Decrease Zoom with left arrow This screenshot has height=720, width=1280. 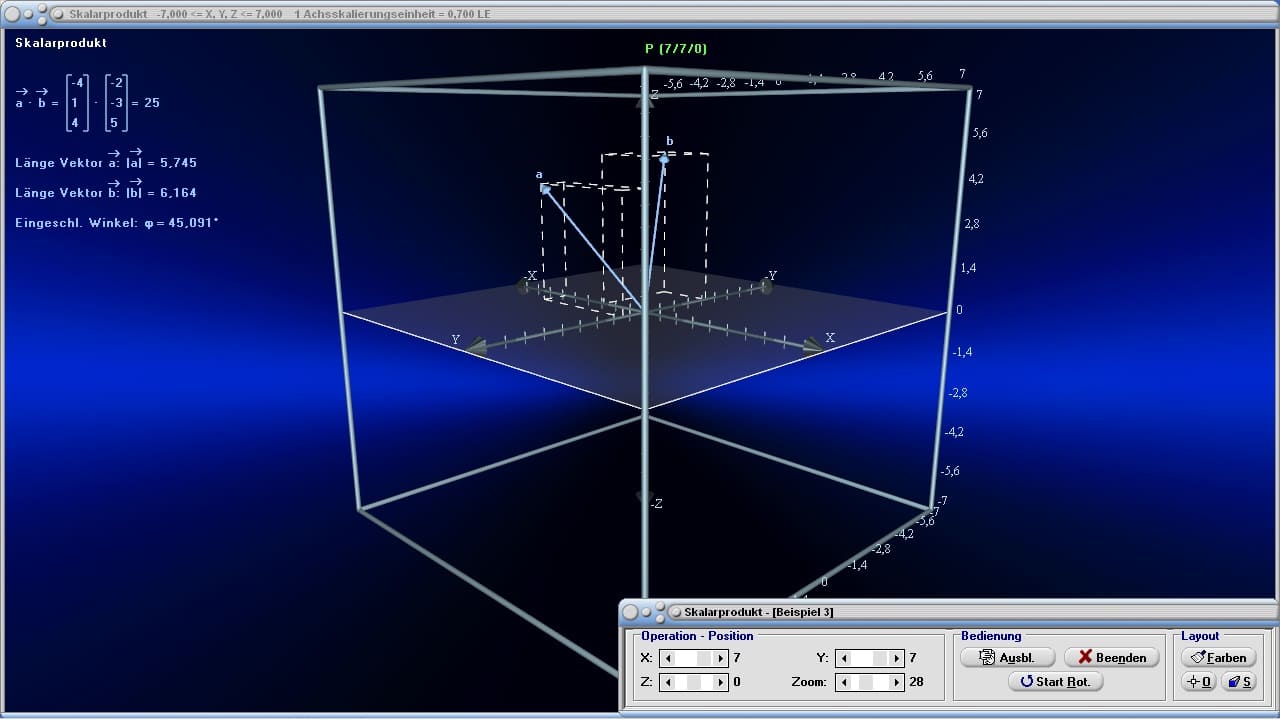pyautogui.click(x=844, y=682)
